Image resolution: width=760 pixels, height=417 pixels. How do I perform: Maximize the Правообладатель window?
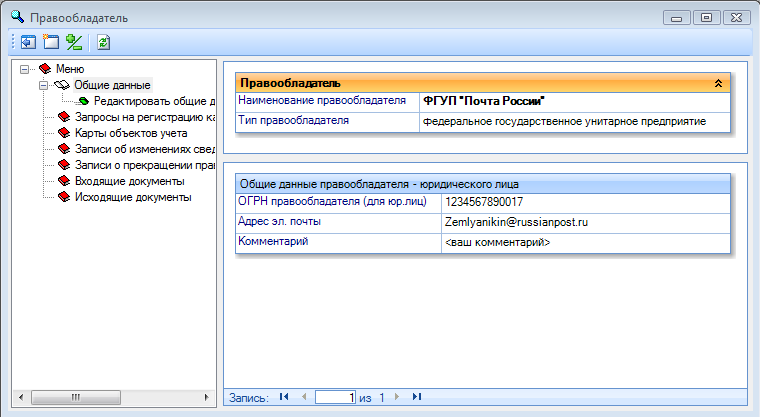[707, 18]
